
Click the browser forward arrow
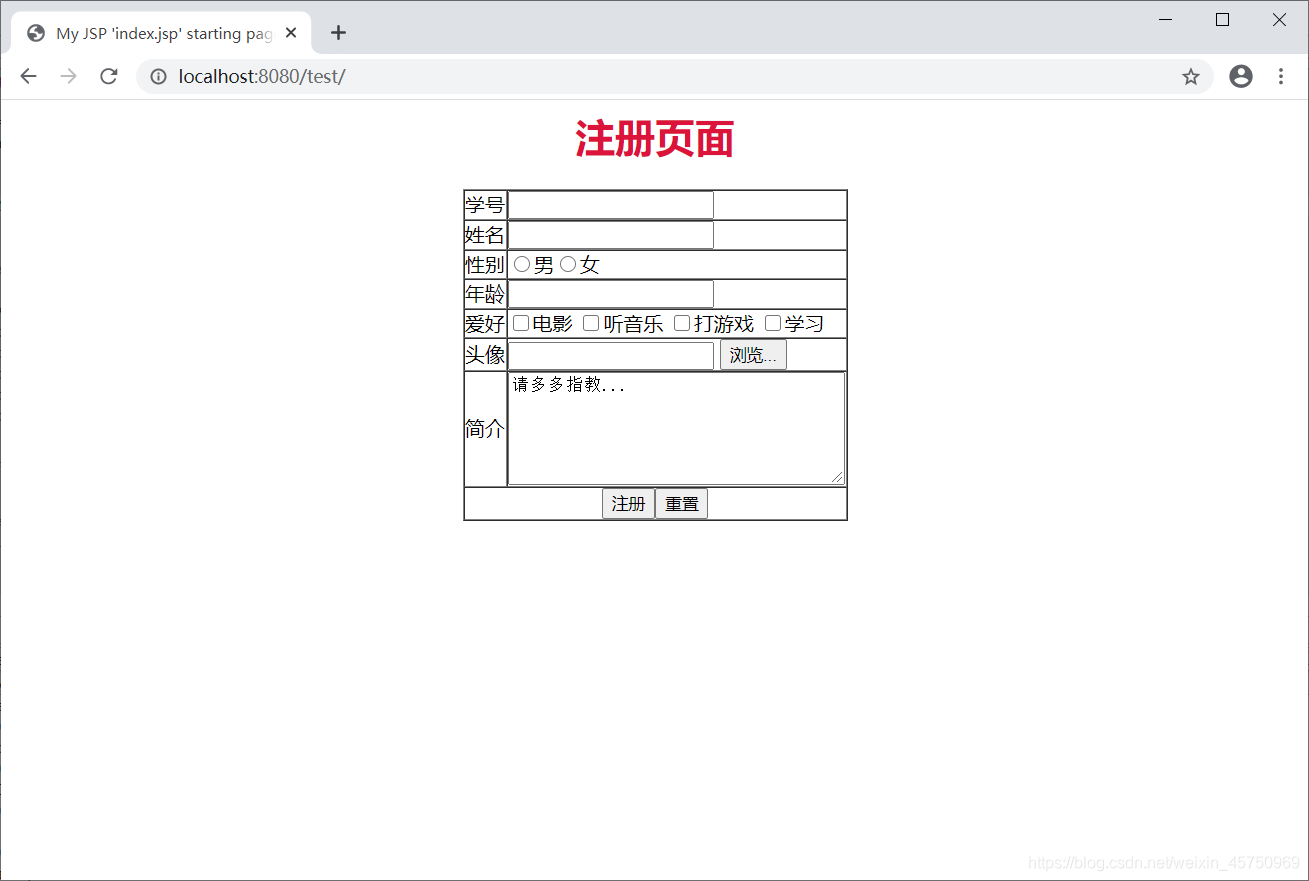tap(67, 76)
